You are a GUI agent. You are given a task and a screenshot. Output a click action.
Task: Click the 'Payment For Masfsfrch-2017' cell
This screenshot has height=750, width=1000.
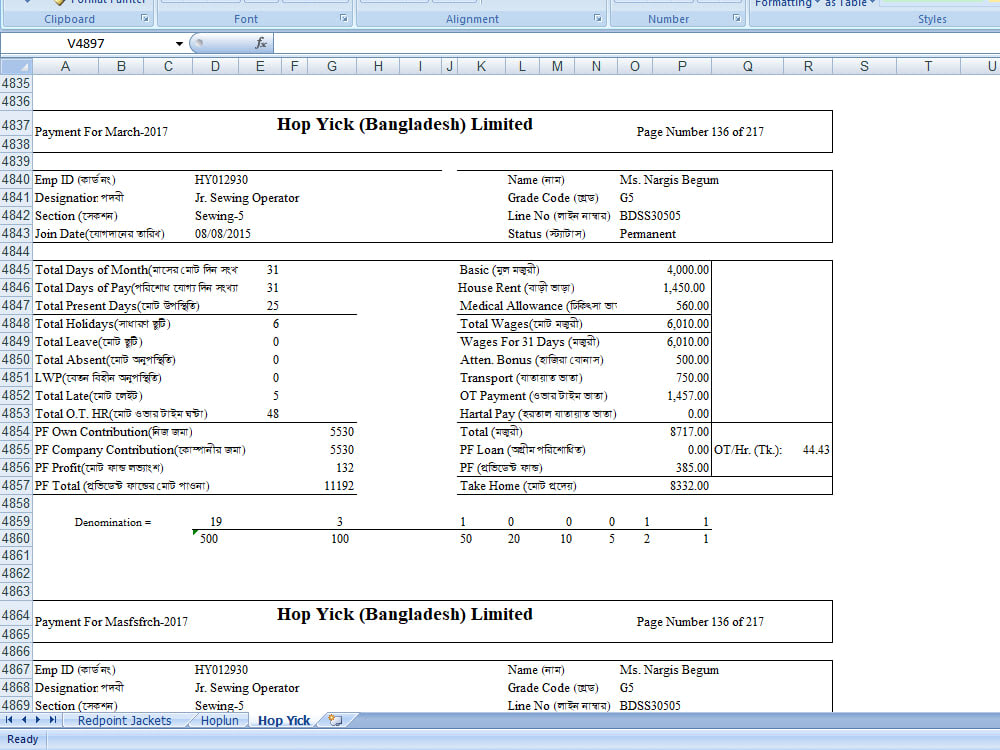click(x=112, y=622)
